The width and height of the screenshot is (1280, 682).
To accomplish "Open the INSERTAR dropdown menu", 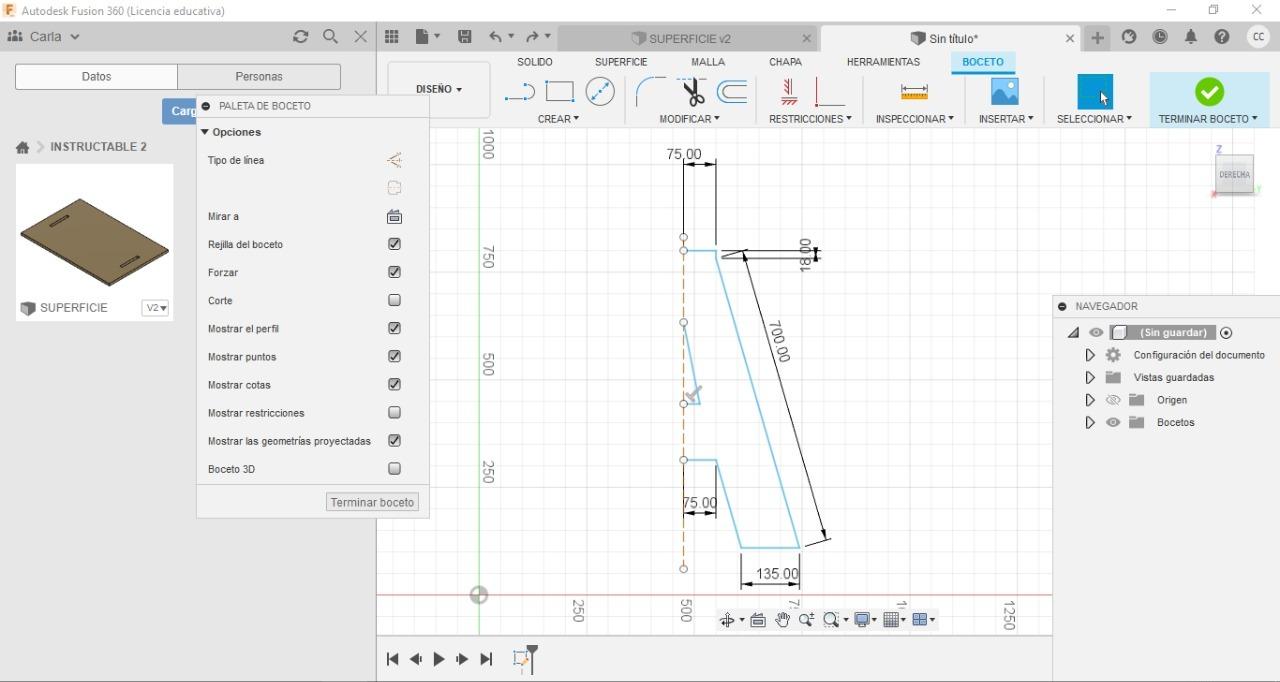I will [1006, 119].
